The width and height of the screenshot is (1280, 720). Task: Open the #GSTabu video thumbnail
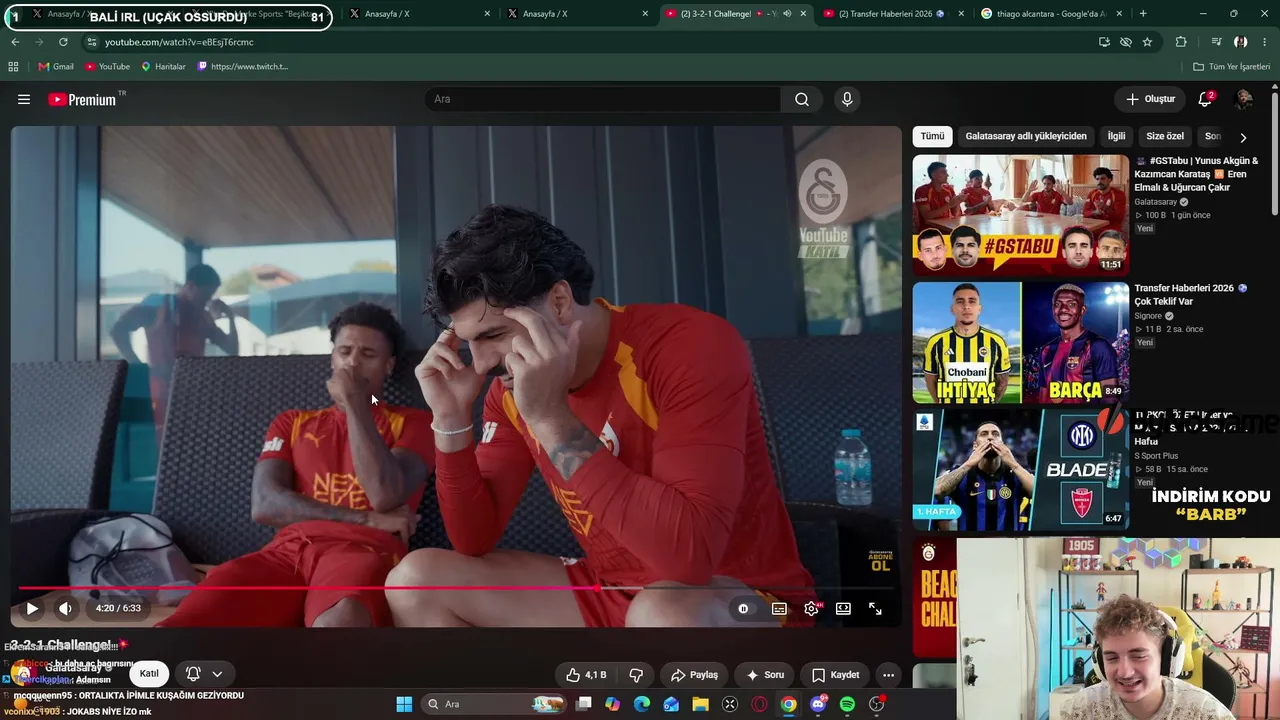coord(1021,215)
